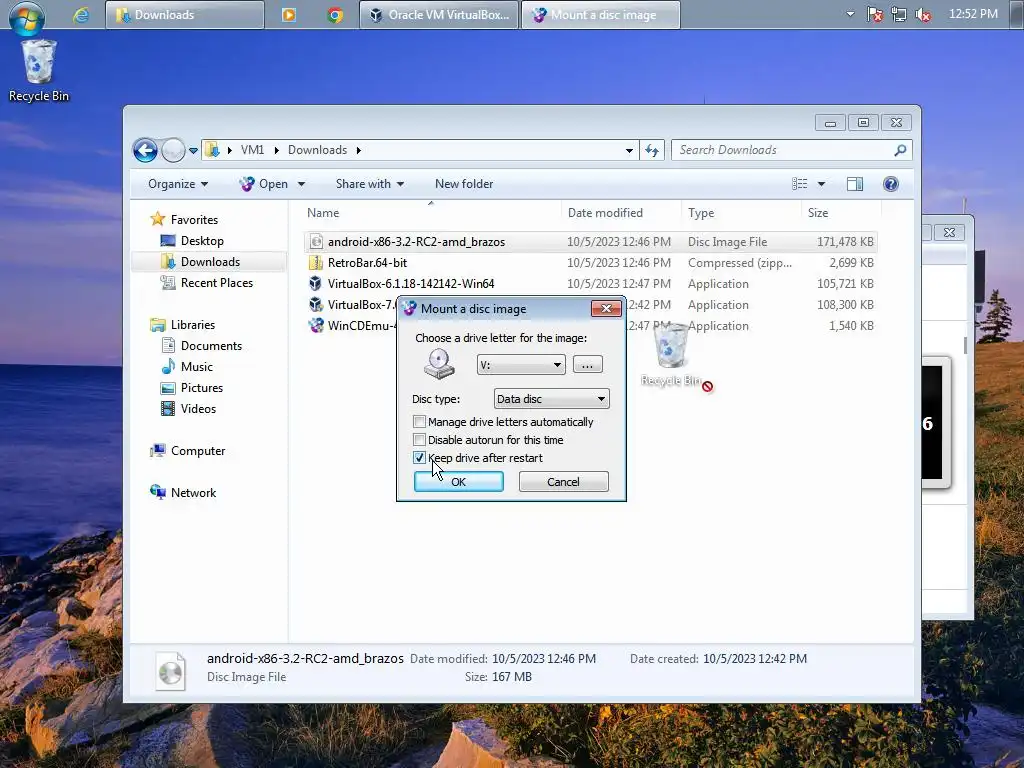Uncheck Keep drive after restart

419,458
